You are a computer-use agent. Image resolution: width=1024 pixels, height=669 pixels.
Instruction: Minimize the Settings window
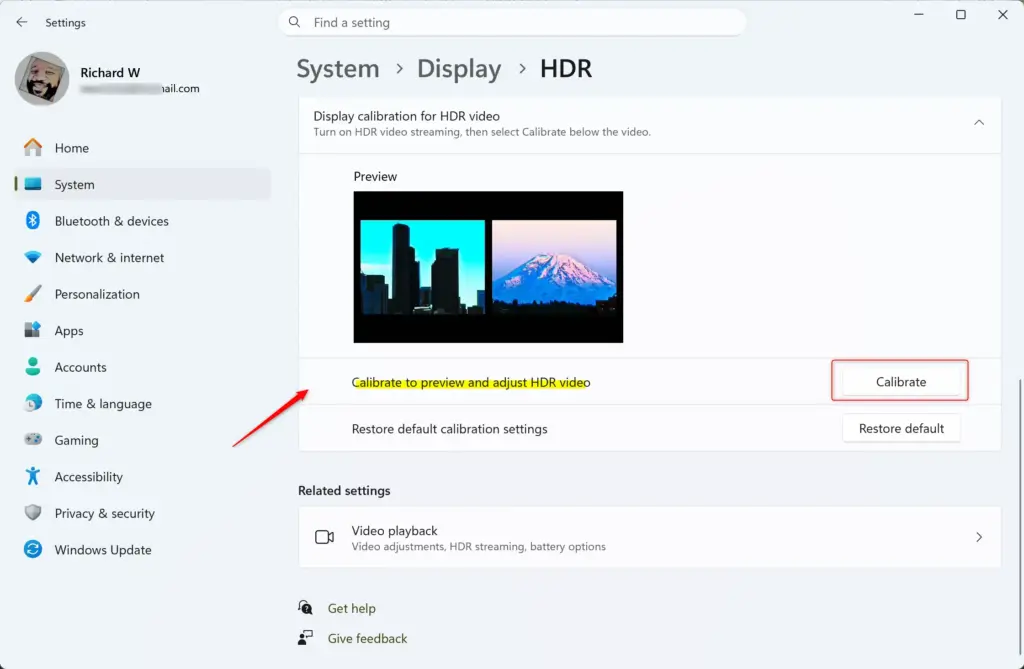919,14
